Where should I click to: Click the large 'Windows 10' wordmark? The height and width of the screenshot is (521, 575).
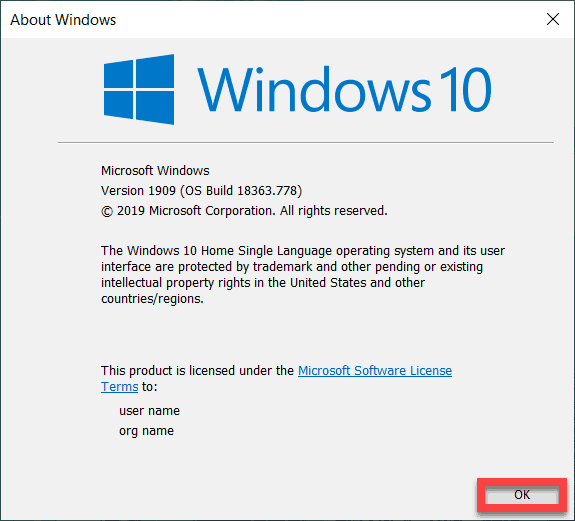tap(344, 89)
